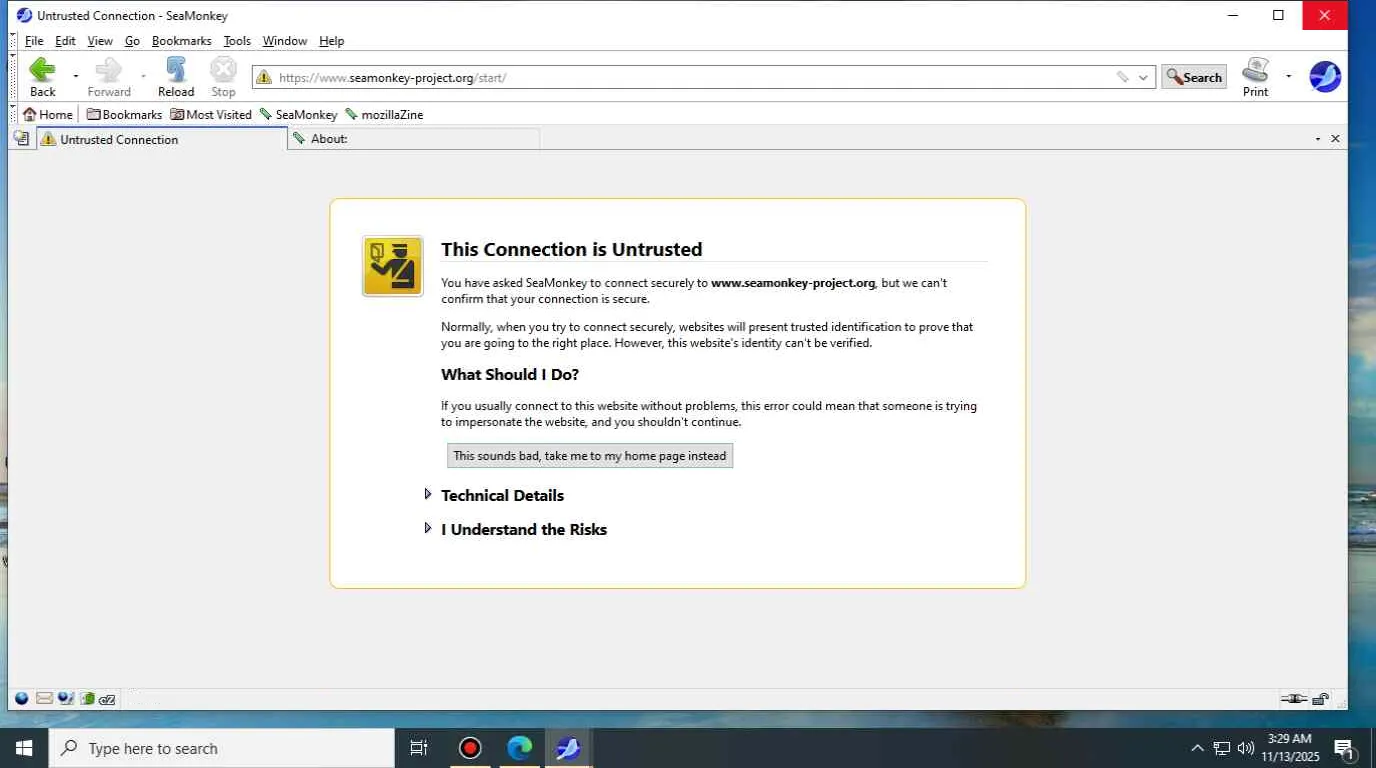The image size is (1376, 768).
Task: Click the Search button beside the address bar
Action: (1194, 77)
